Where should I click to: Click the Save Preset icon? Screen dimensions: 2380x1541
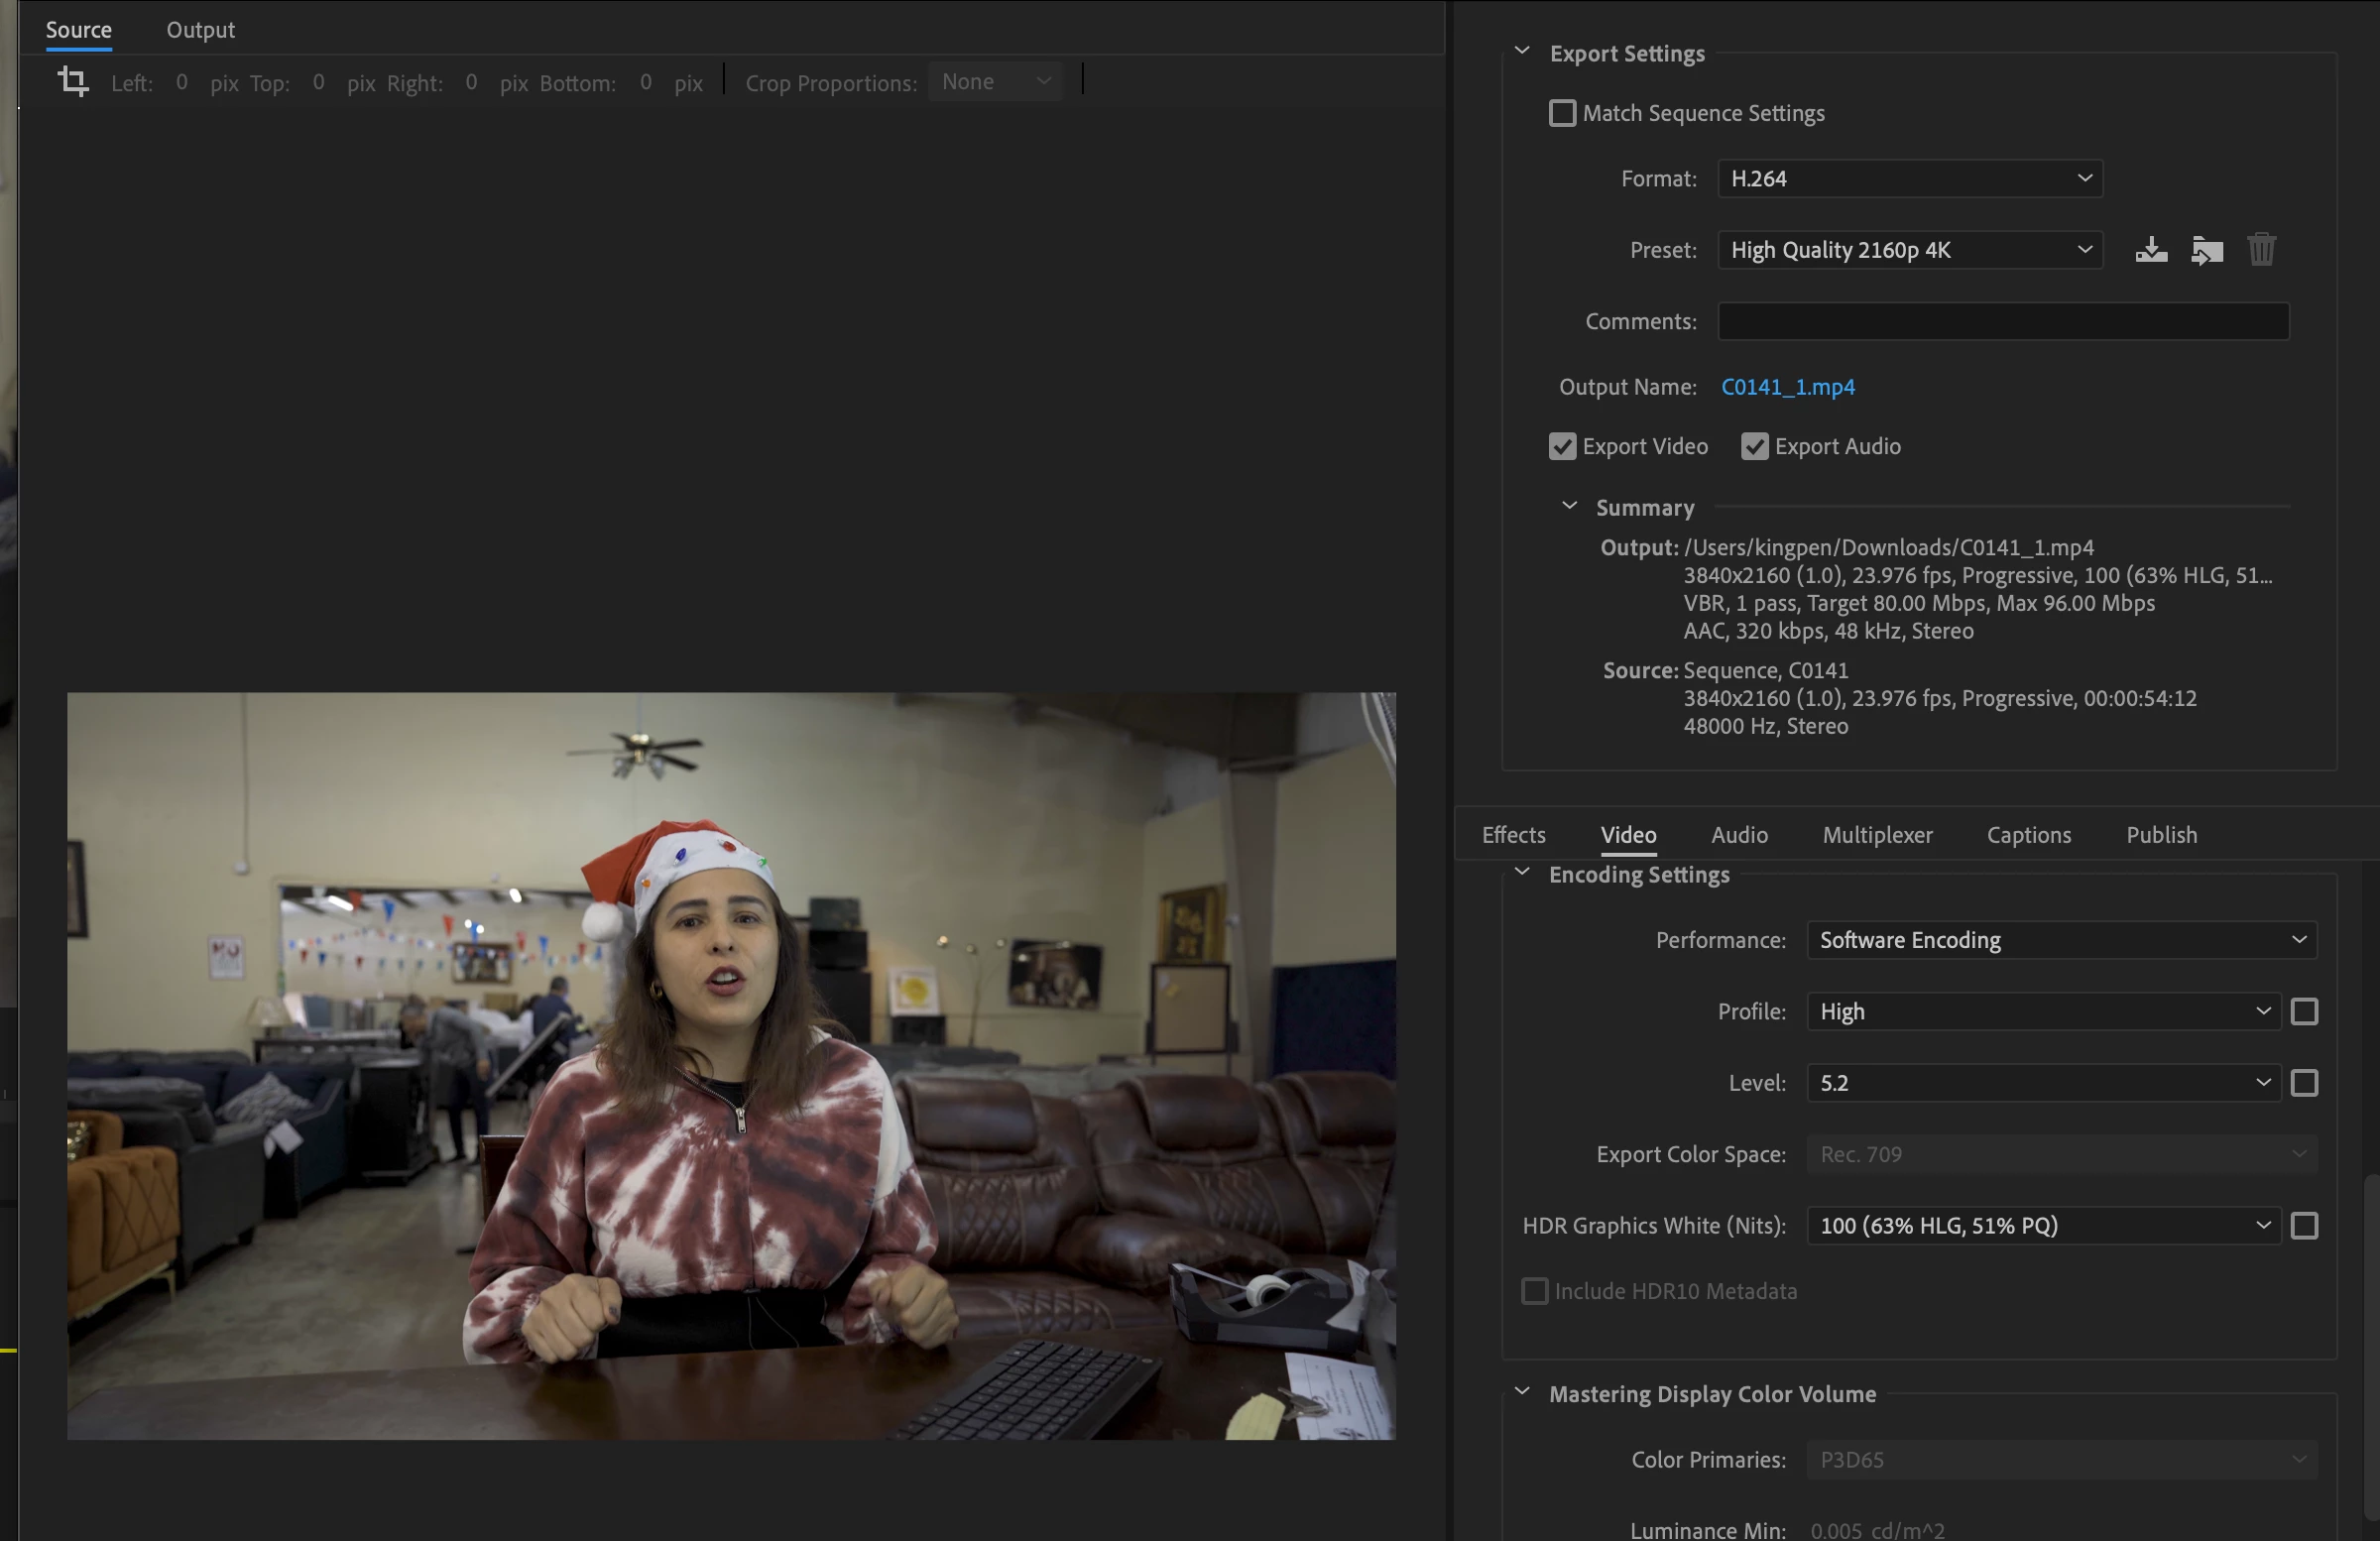click(x=2151, y=250)
